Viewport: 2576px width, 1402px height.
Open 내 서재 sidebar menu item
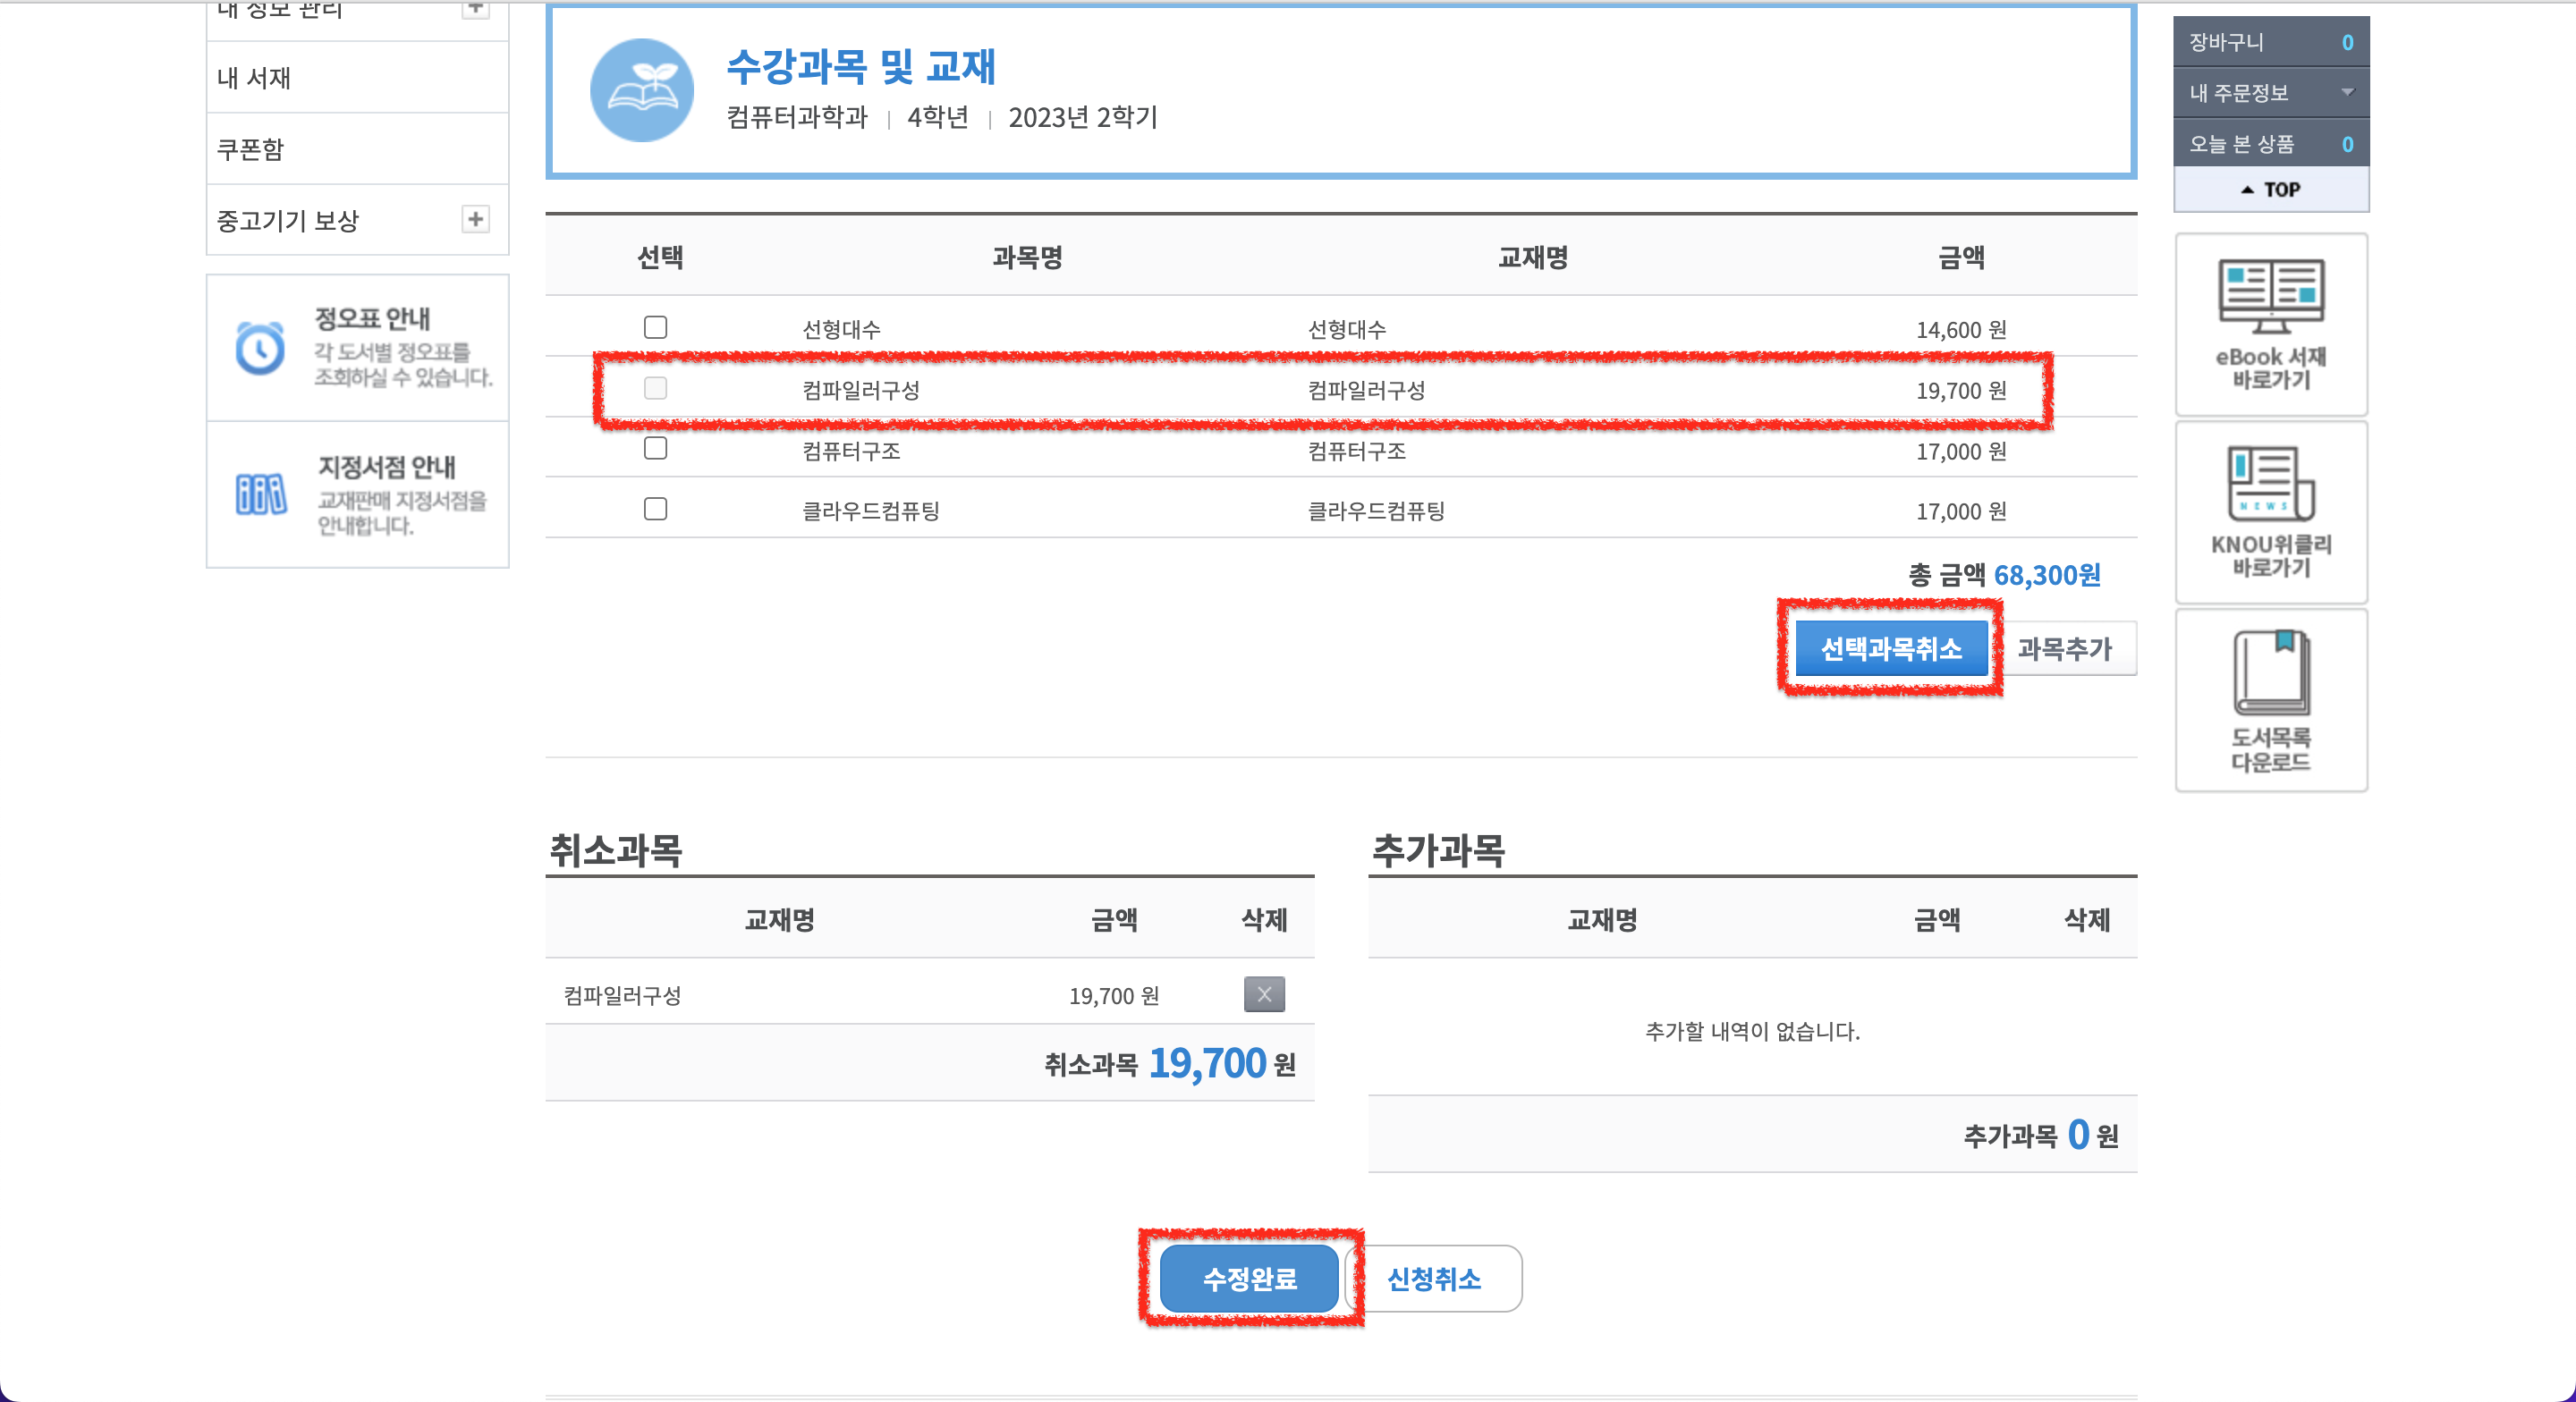(254, 78)
